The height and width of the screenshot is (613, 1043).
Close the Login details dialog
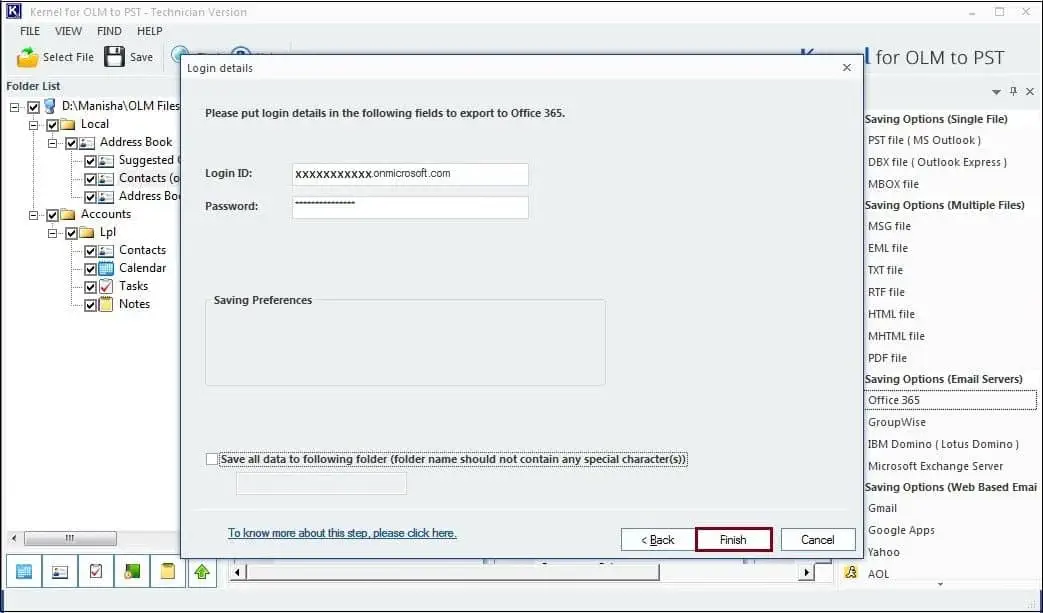pos(847,67)
